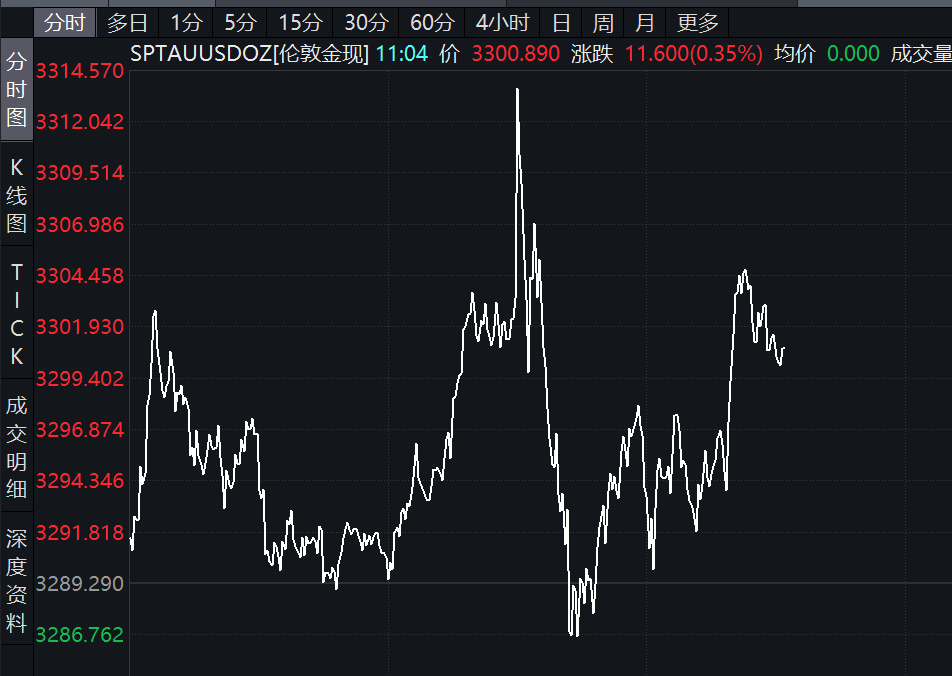This screenshot has height=676, width=952.
Task: Switch to the 多日 tab
Action: click(128, 23)
